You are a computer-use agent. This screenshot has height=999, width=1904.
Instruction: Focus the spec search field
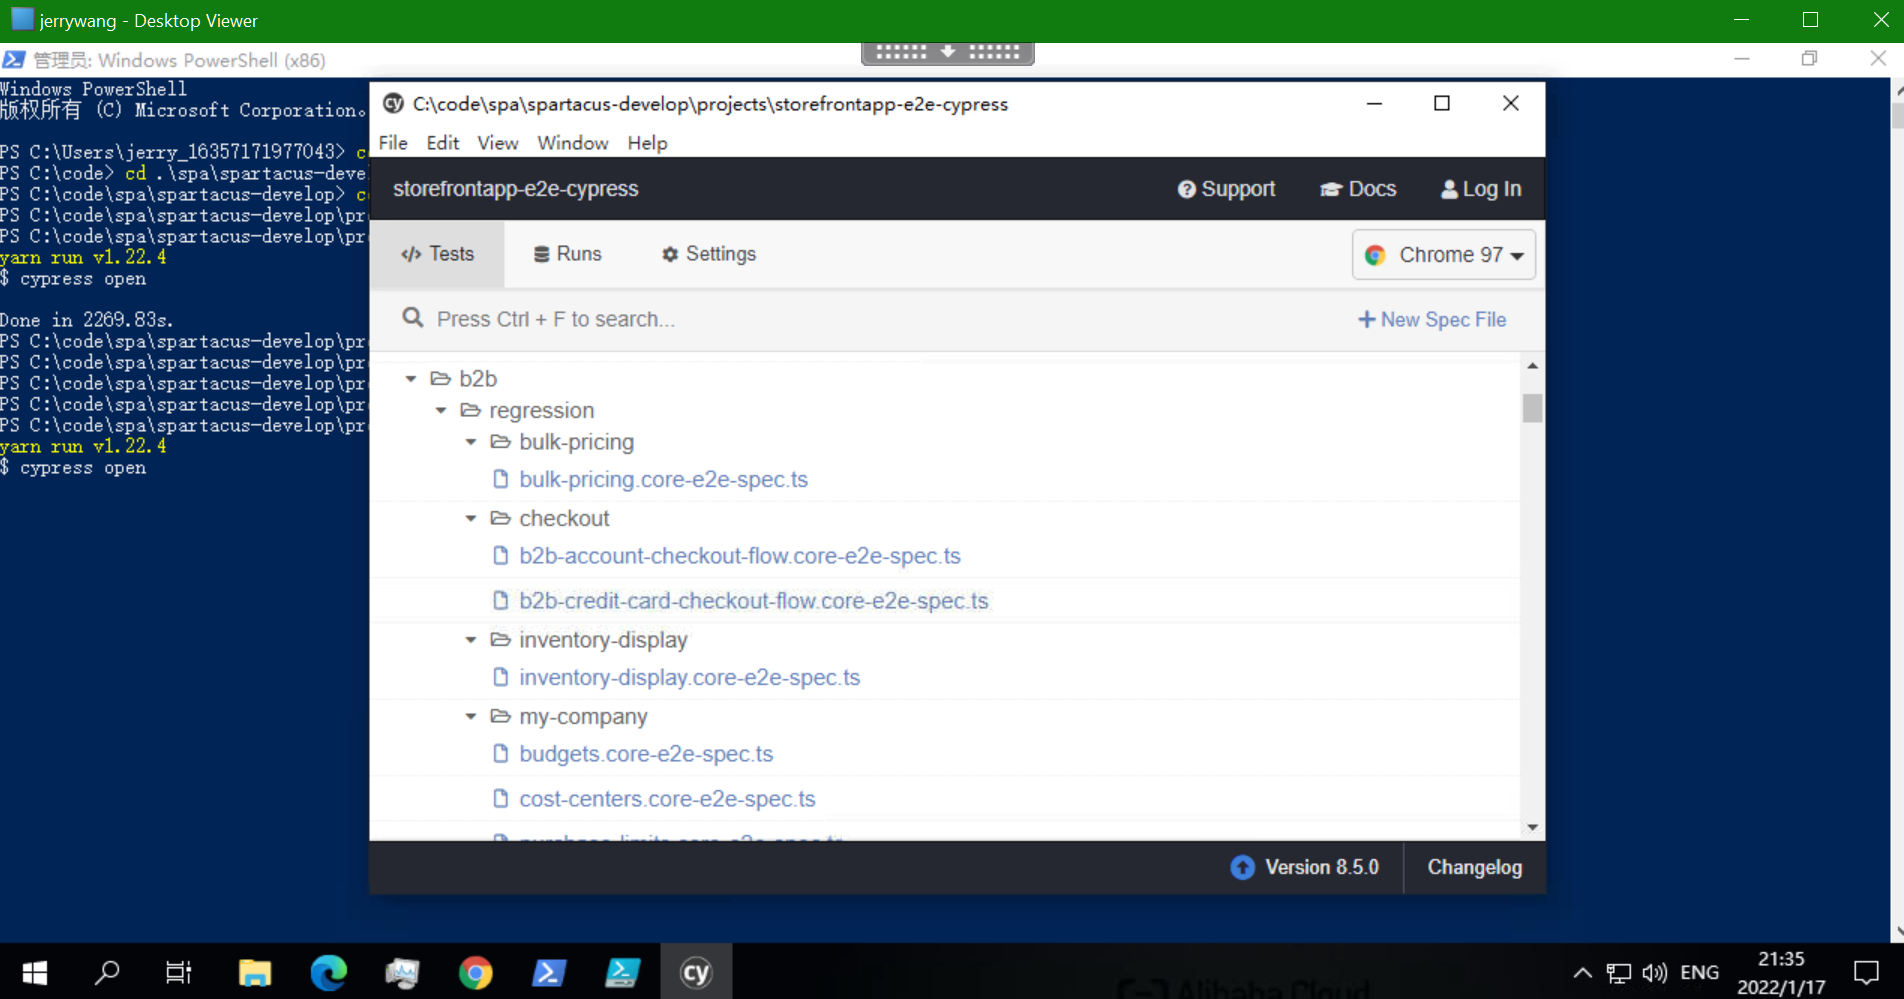click(x=555, y=319)
